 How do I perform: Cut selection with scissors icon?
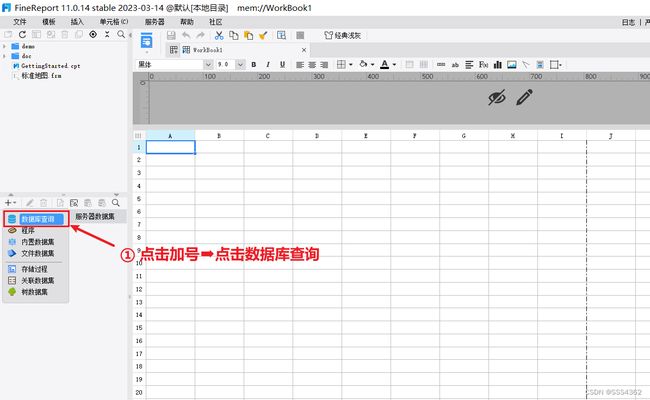click(x=219, y=36)
